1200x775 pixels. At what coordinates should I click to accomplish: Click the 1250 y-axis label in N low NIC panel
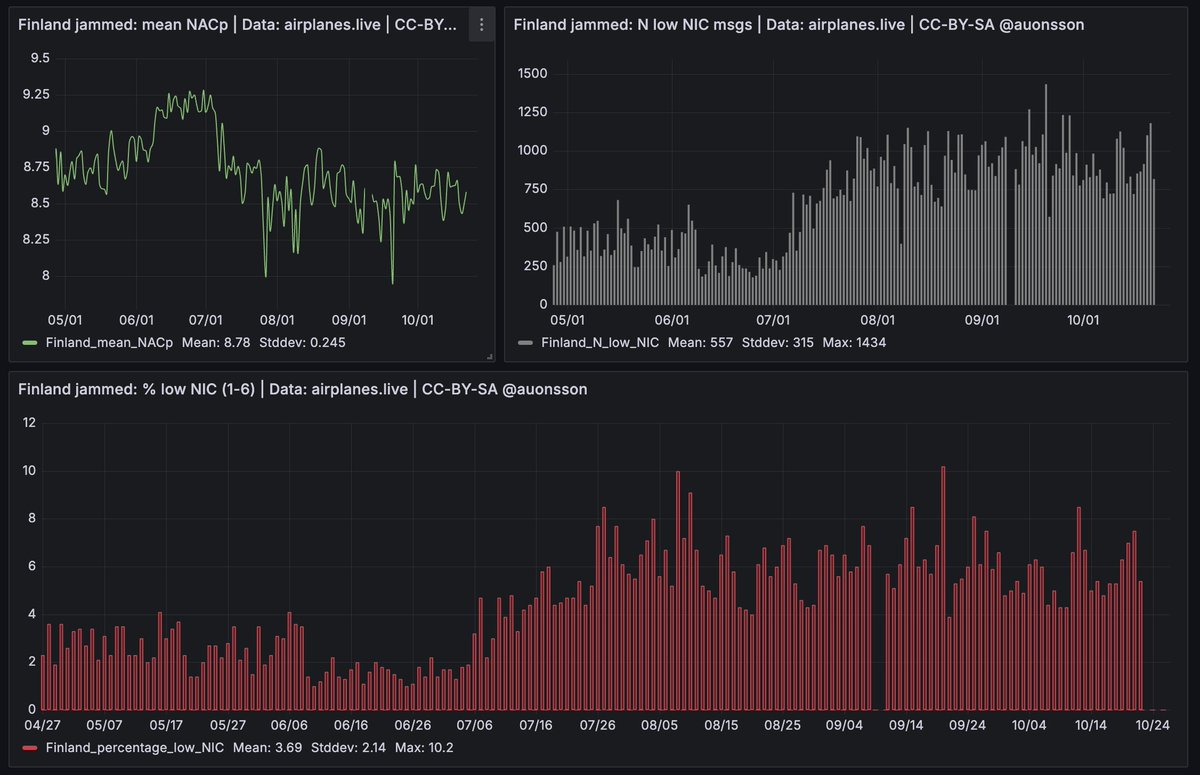coord(532,112)
